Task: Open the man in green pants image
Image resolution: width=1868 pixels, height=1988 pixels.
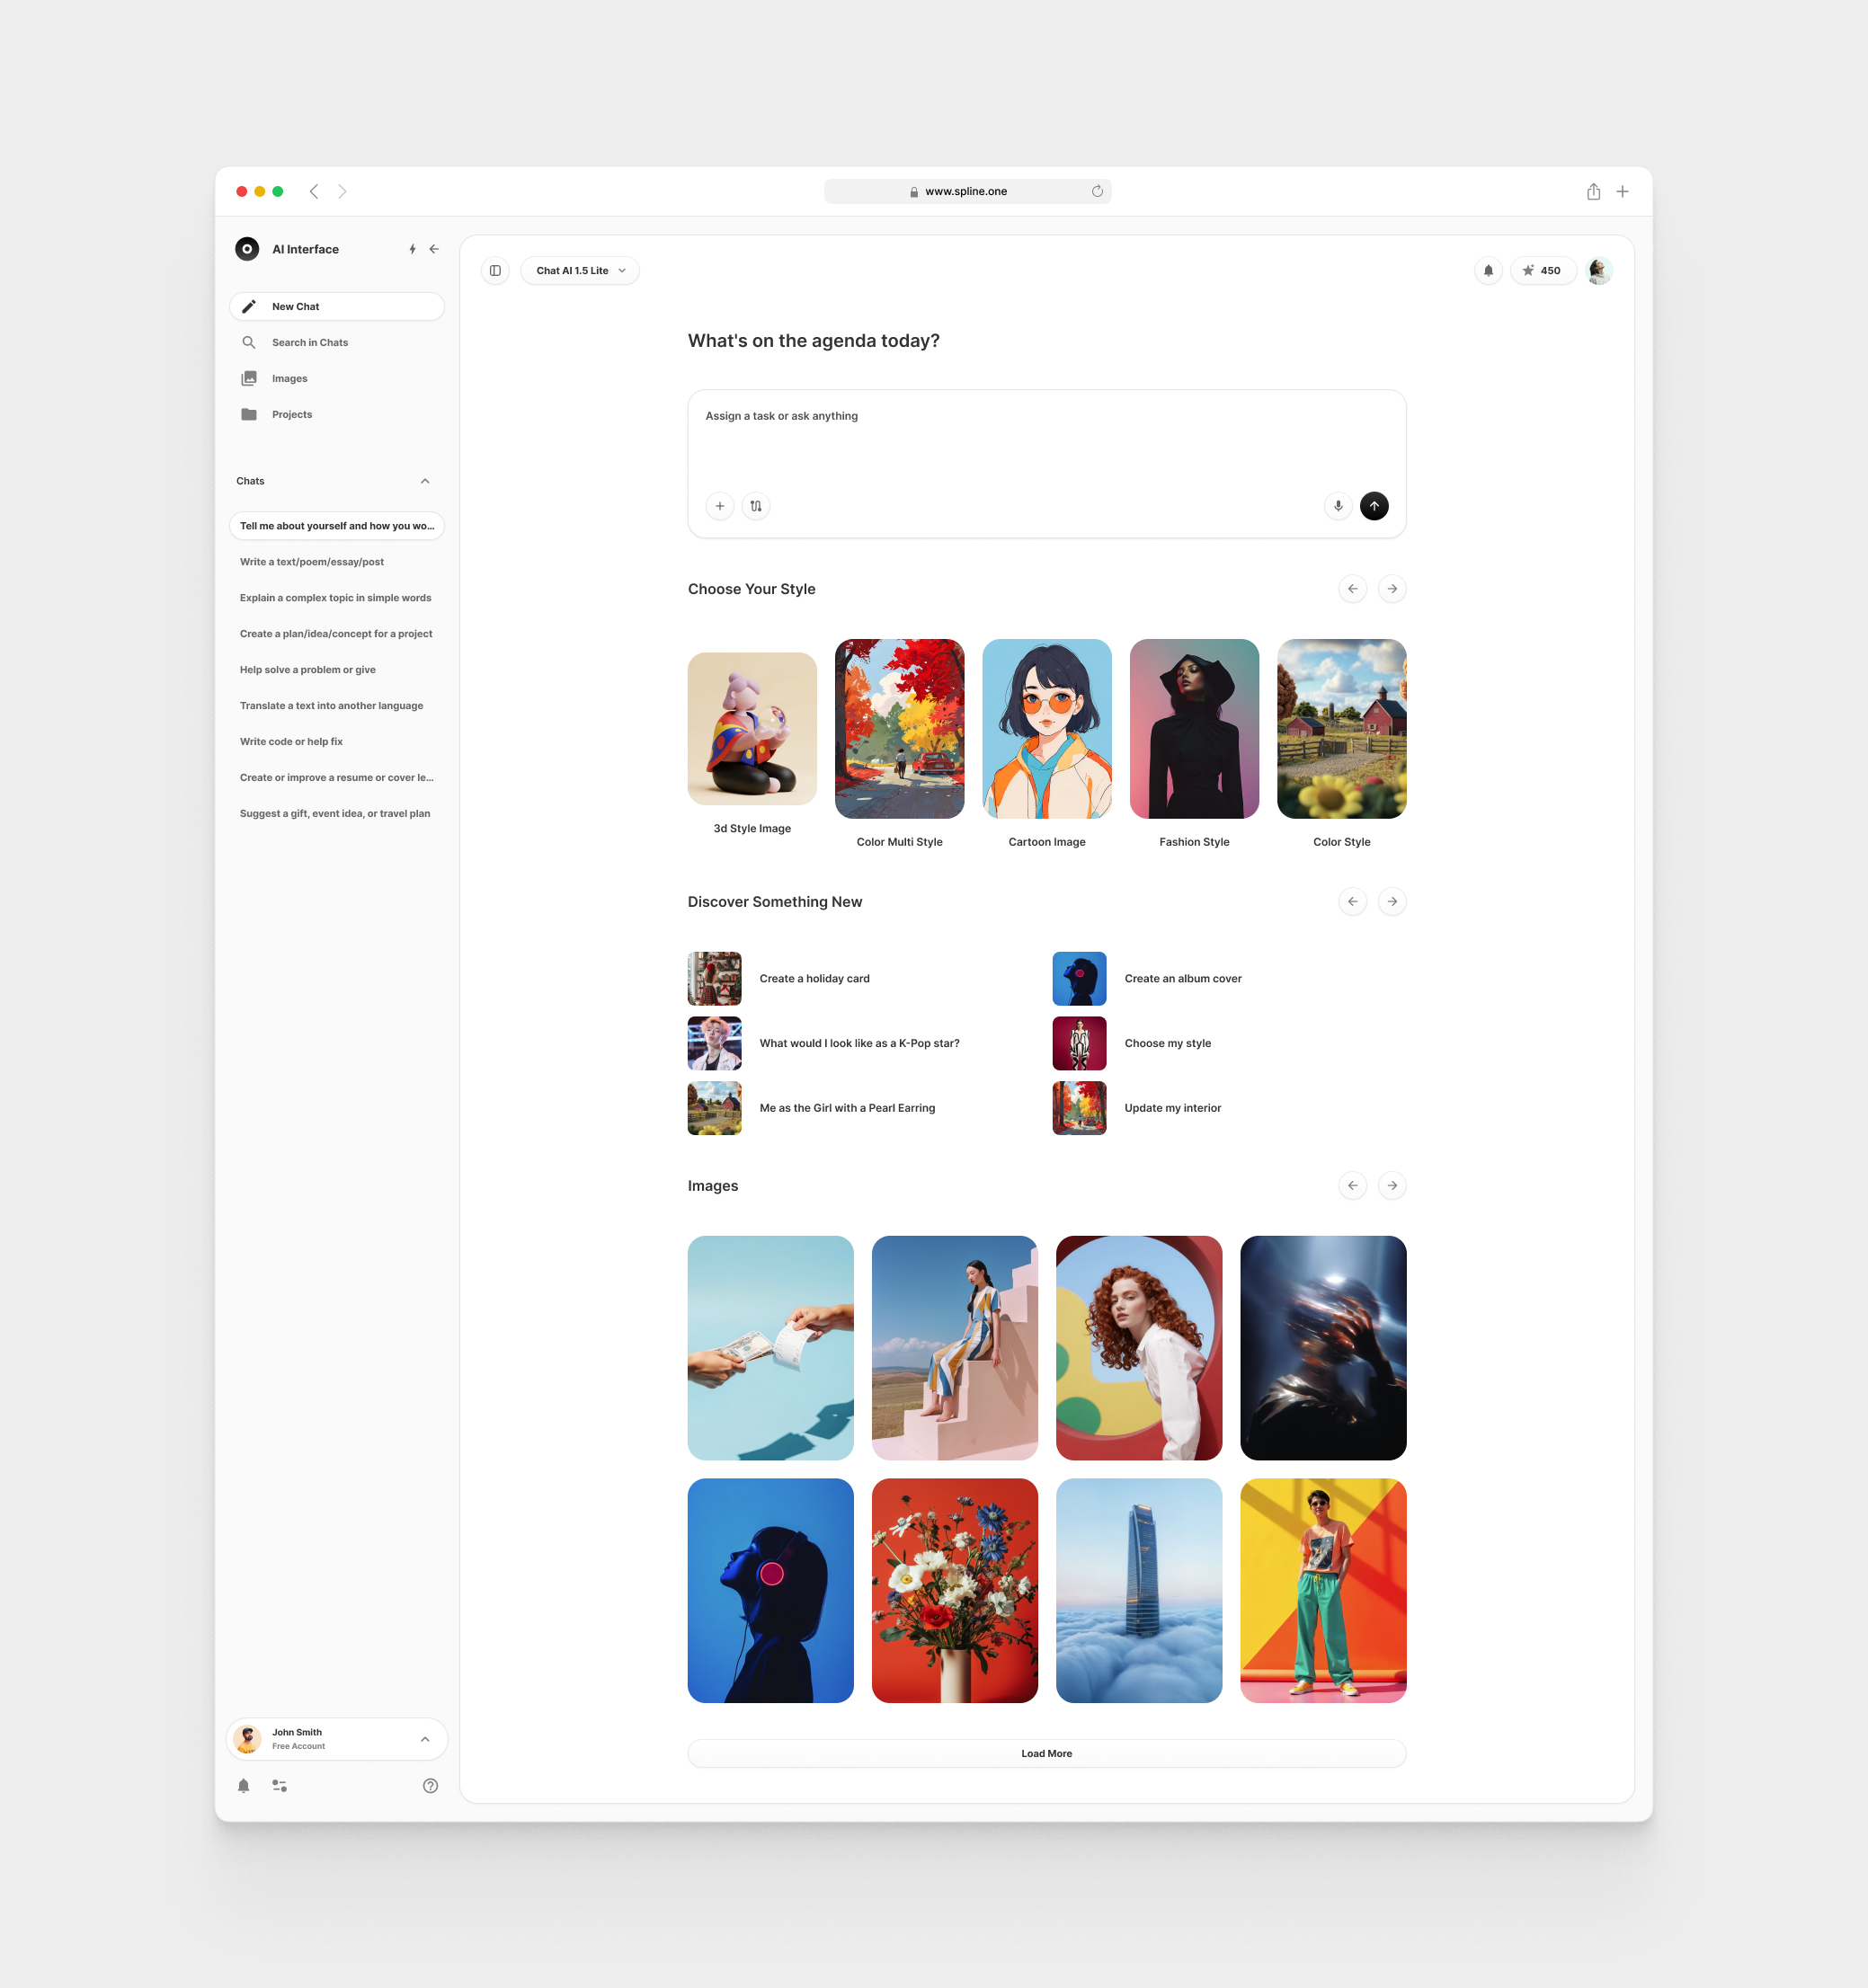Action: [x=1323, y=1591]
